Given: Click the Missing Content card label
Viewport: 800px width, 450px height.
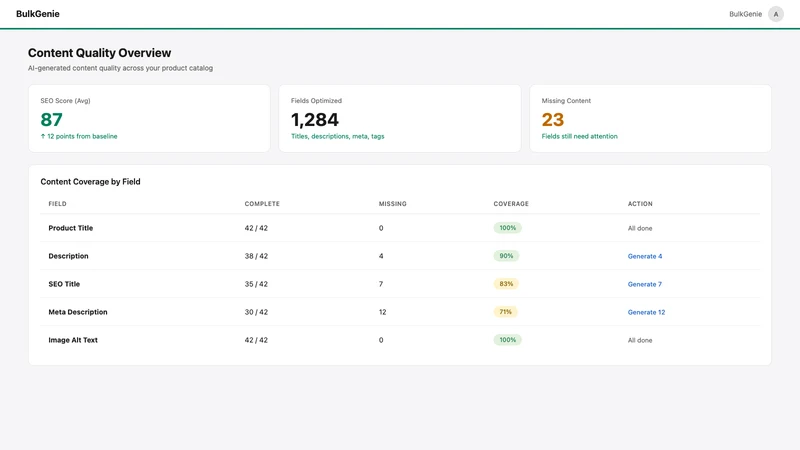Looking at the screenshot, I should pos(566,101).
